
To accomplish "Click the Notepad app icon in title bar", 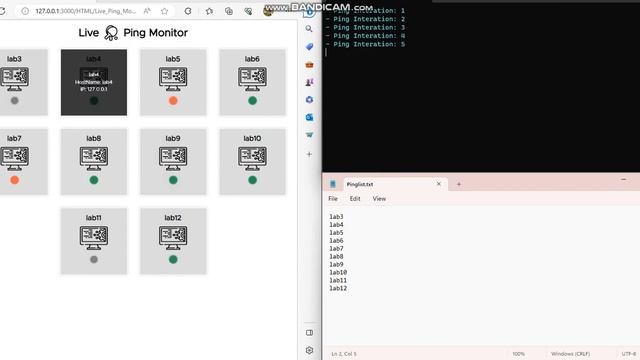I will click(333, 184).
